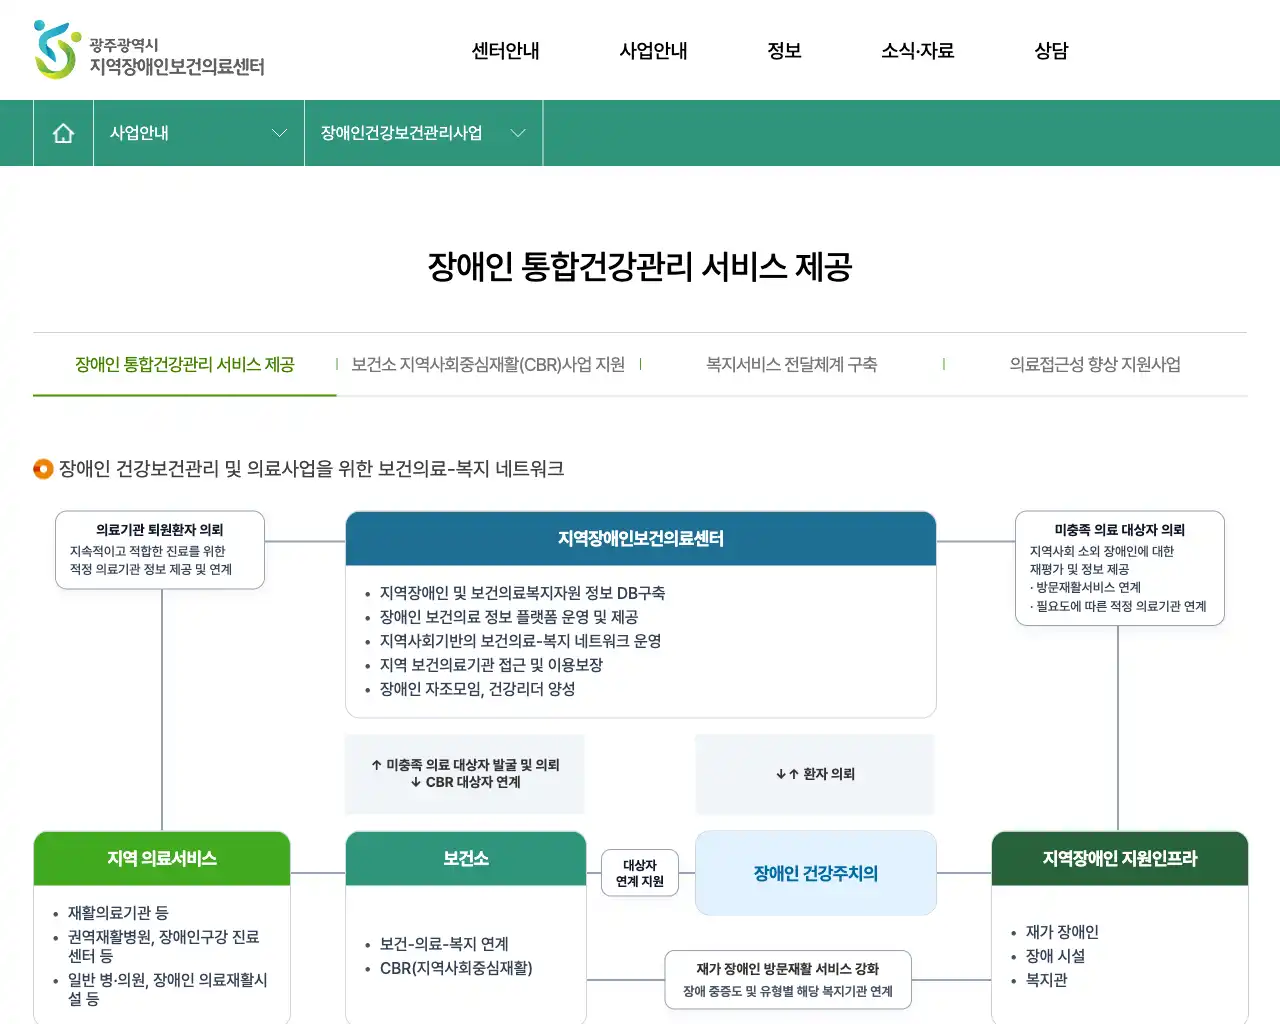This screenshot has height=1024, width=1280.
Task: Click the 장애인 건강주치의 box
Action: pyautogui.click(x=816, y=873)
